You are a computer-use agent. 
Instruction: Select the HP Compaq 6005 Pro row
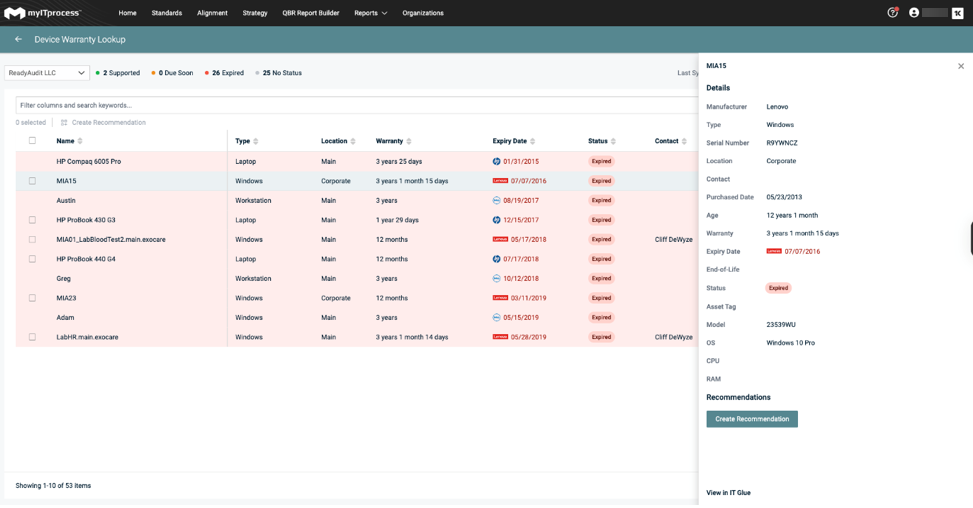357,161
